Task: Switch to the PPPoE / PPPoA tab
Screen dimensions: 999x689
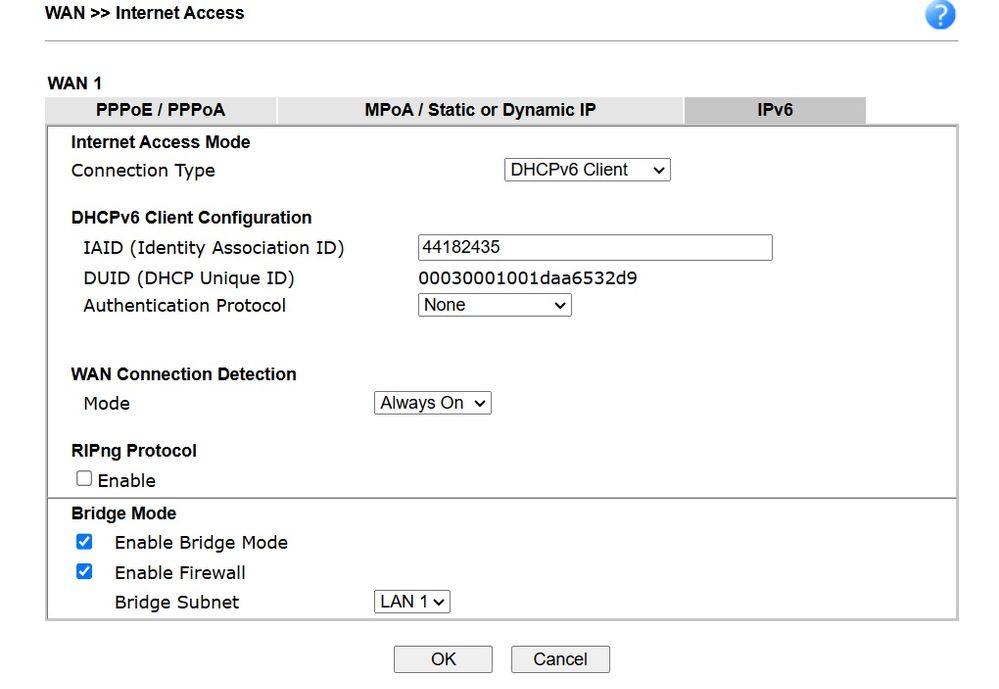Action: pos(161,110)
